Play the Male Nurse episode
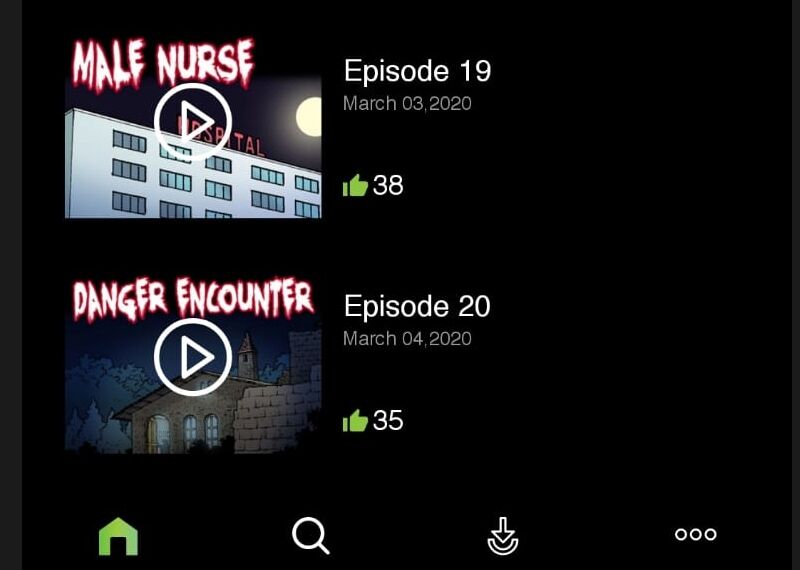This screenshot has height=570, width=800. pyautogui.click(x=193, y=122)
